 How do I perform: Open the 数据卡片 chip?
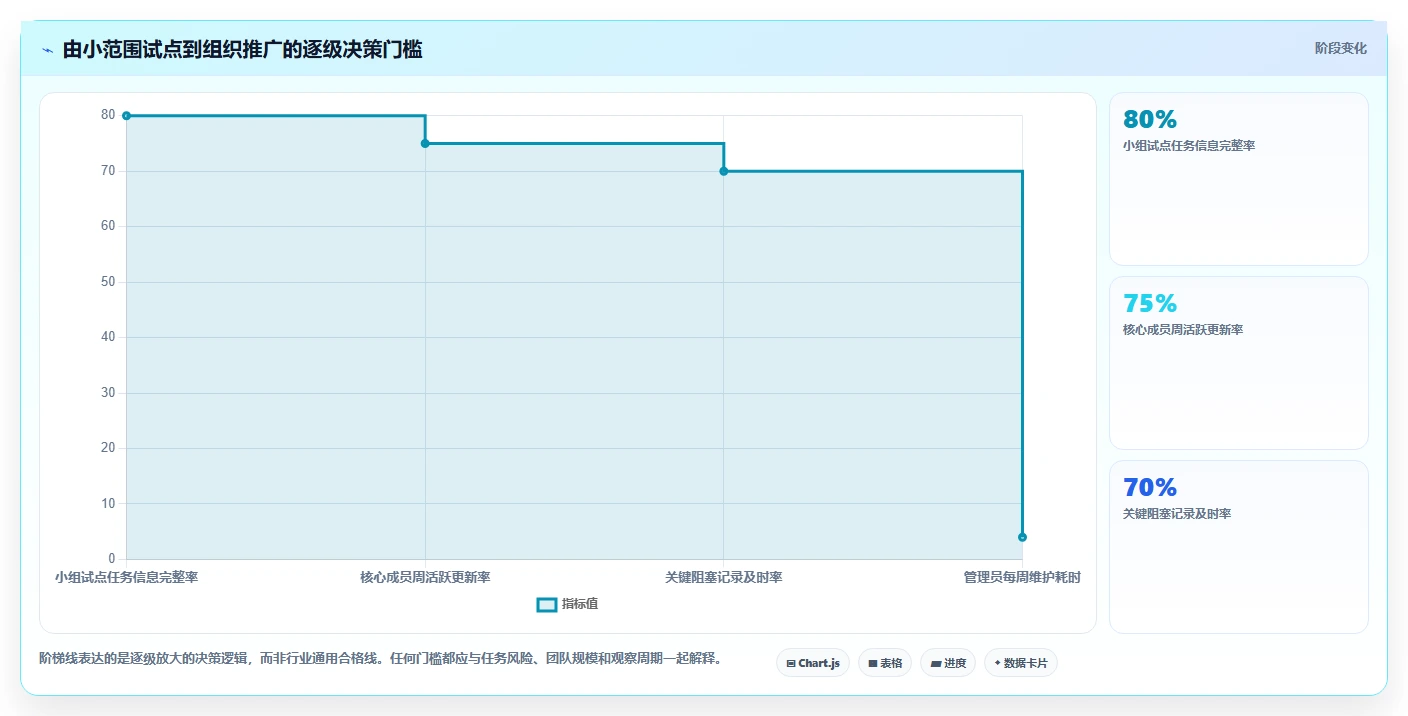(x=1021, y=663)
